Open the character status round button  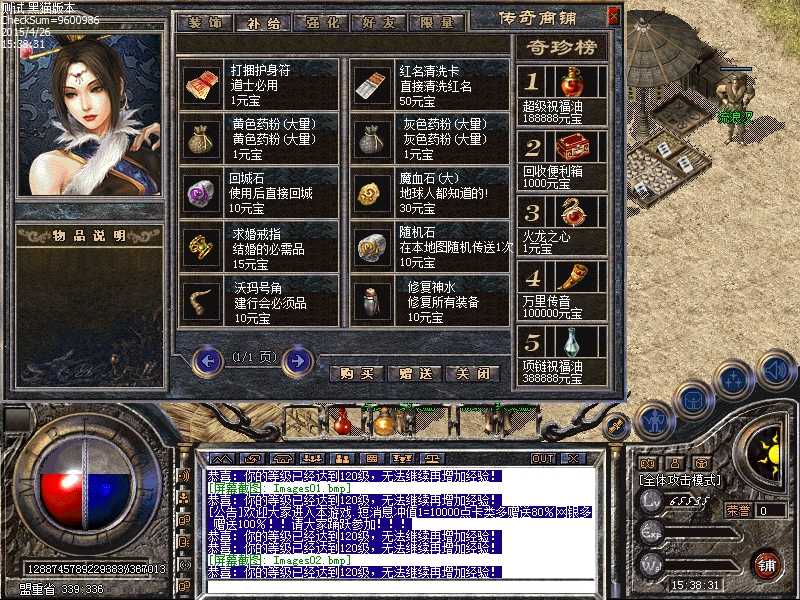(x=655, y=422)
